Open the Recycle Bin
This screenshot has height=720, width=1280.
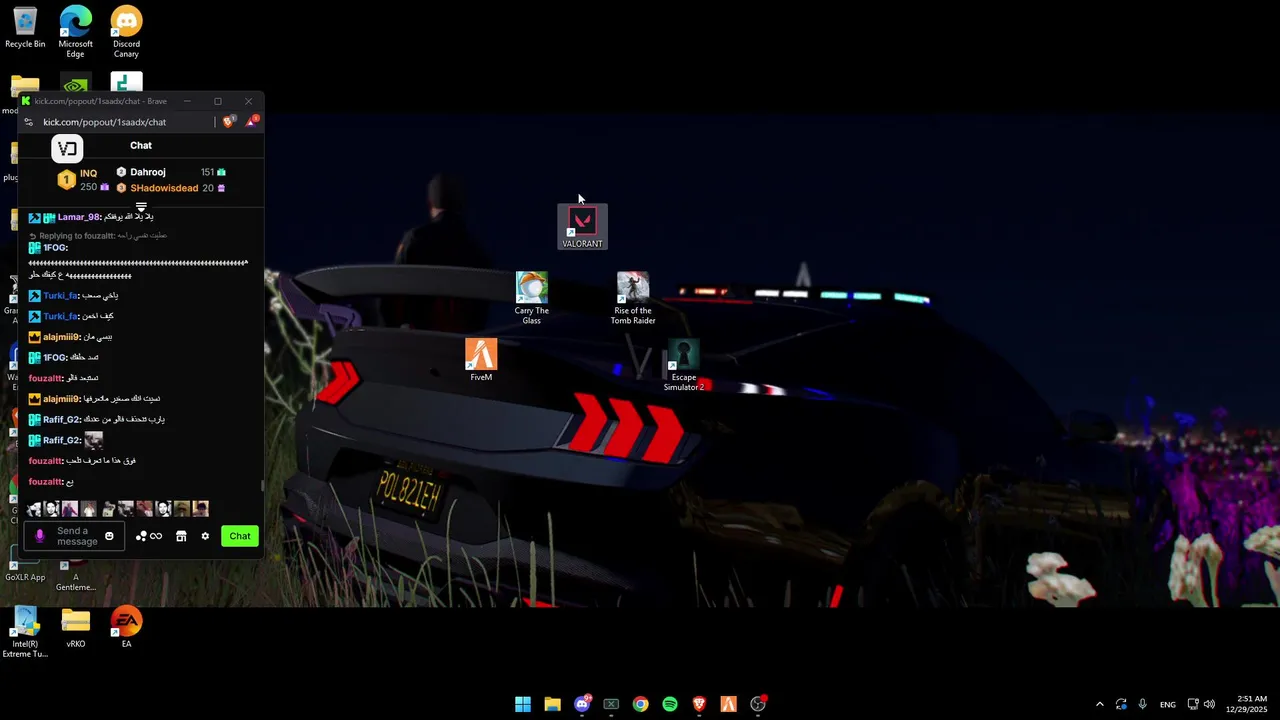pyautogui.click(x=25, y=27)
